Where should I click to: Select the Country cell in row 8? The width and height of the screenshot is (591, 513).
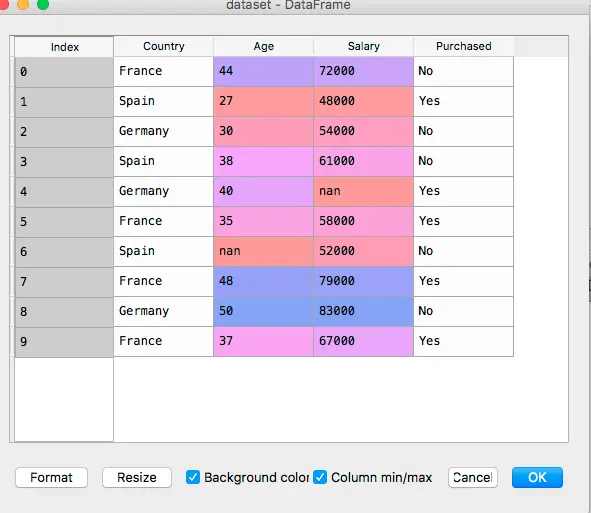pos(164,311)
